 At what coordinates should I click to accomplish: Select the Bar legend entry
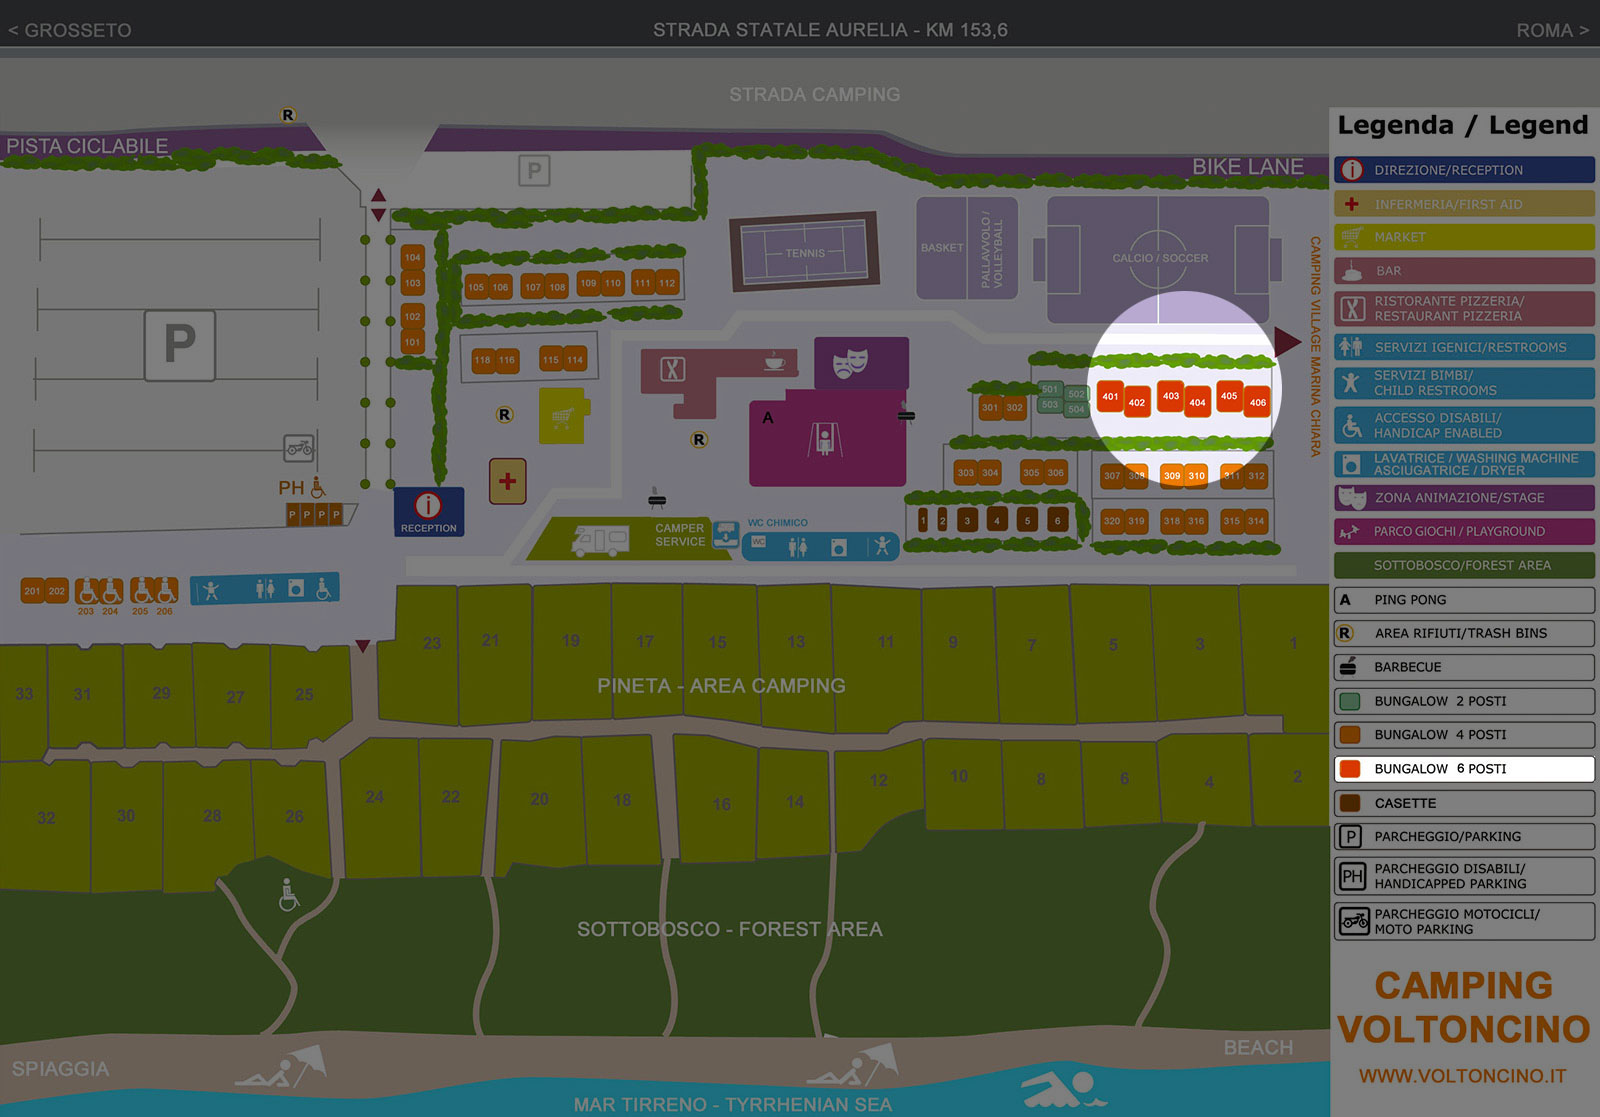(1464, 271)
